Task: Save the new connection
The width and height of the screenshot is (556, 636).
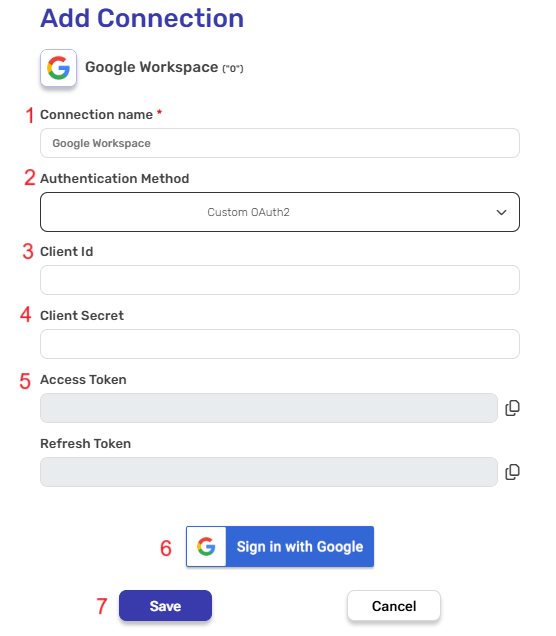Action: coord(165,606)
